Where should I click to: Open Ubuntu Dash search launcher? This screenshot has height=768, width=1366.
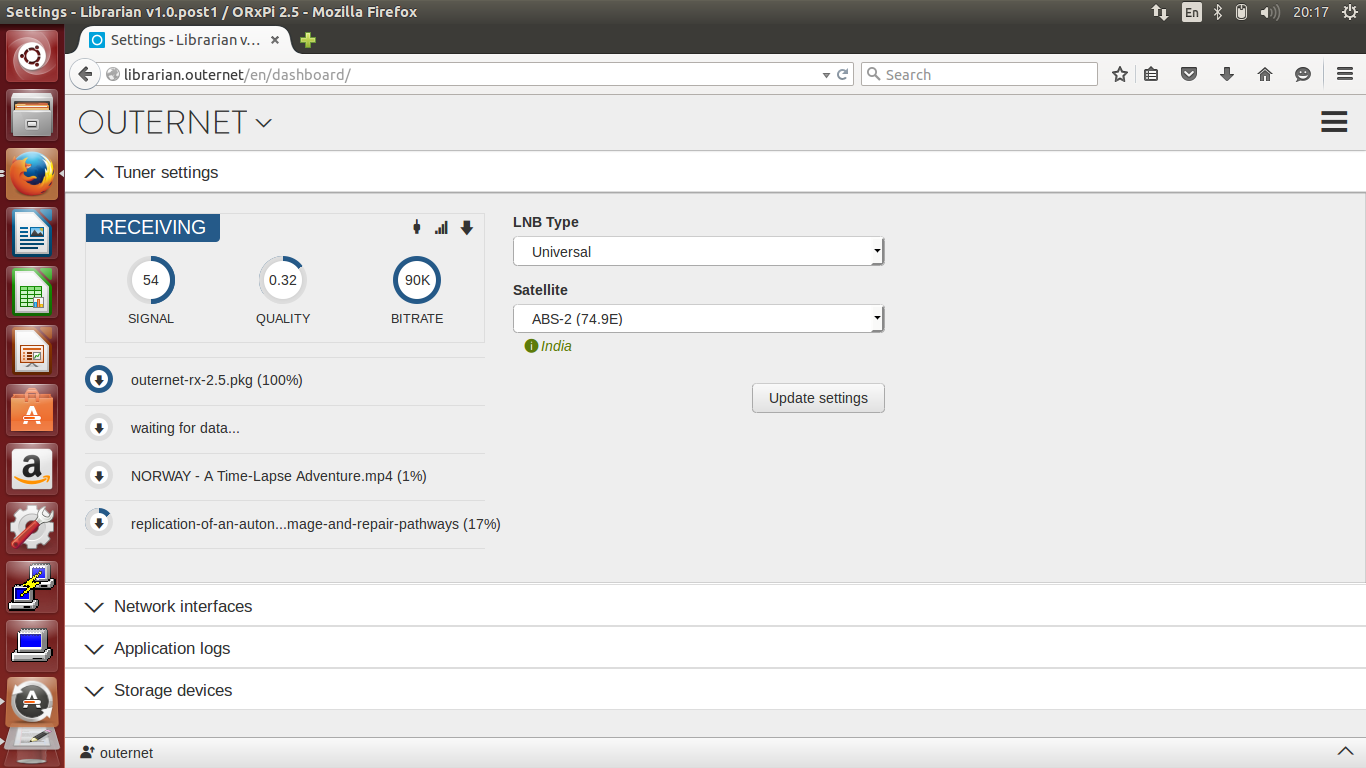(33, 56)
